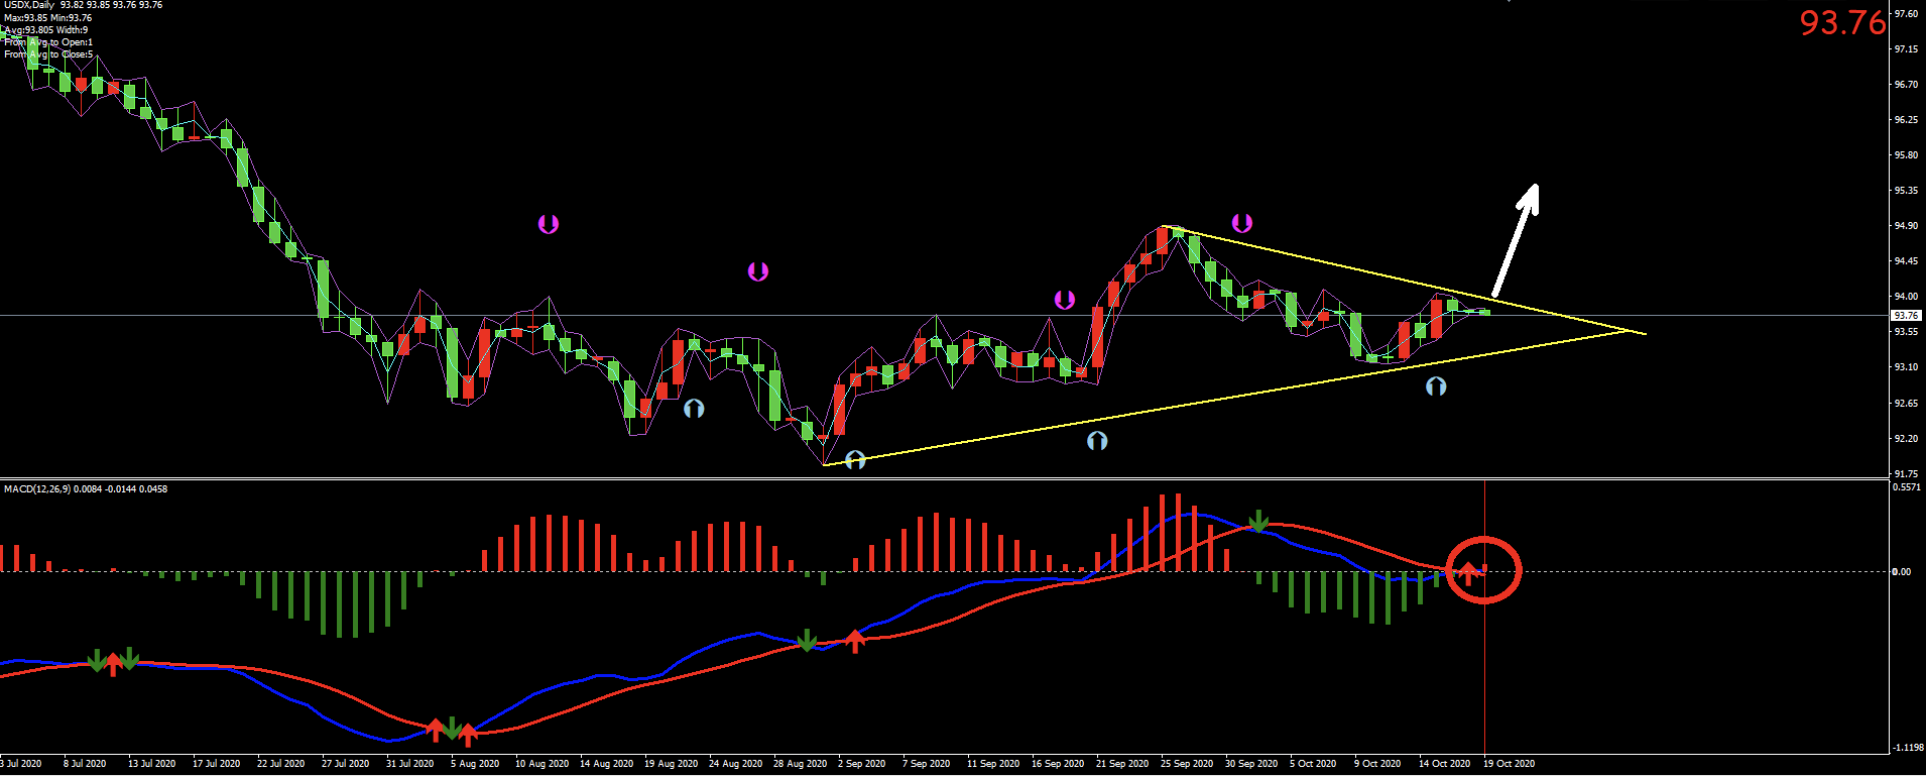Click the leftmost light-blue up-arrow marker
The width and height of the screenshot is (1928, 776).
pyautogui.click(x=694, y=408)
